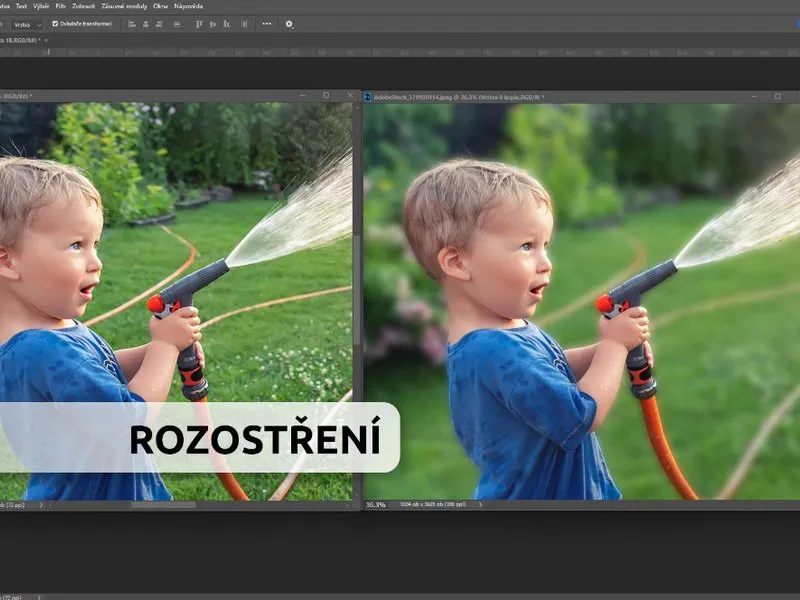
Task: Open the Výběr menu
Action: (x=41, y=6)
